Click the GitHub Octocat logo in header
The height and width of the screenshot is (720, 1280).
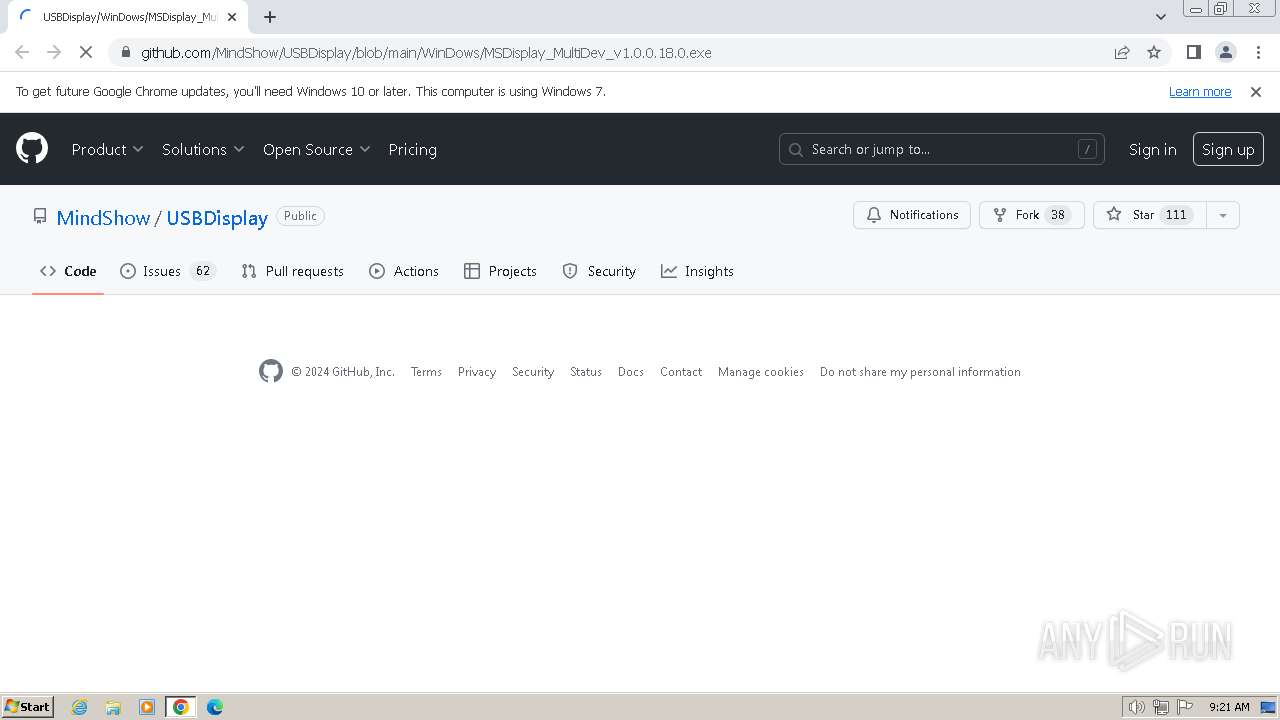click(32, 149)
